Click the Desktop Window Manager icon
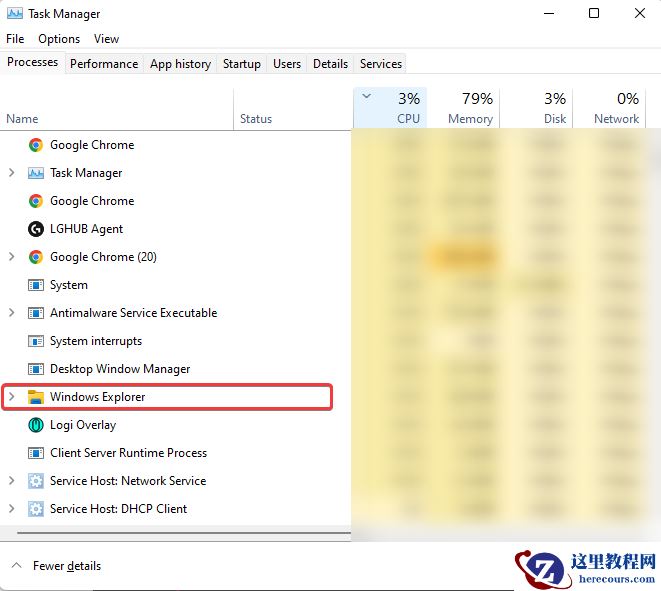Image resolution: width=661 pixels, height=591 pixels. [36, 369]
